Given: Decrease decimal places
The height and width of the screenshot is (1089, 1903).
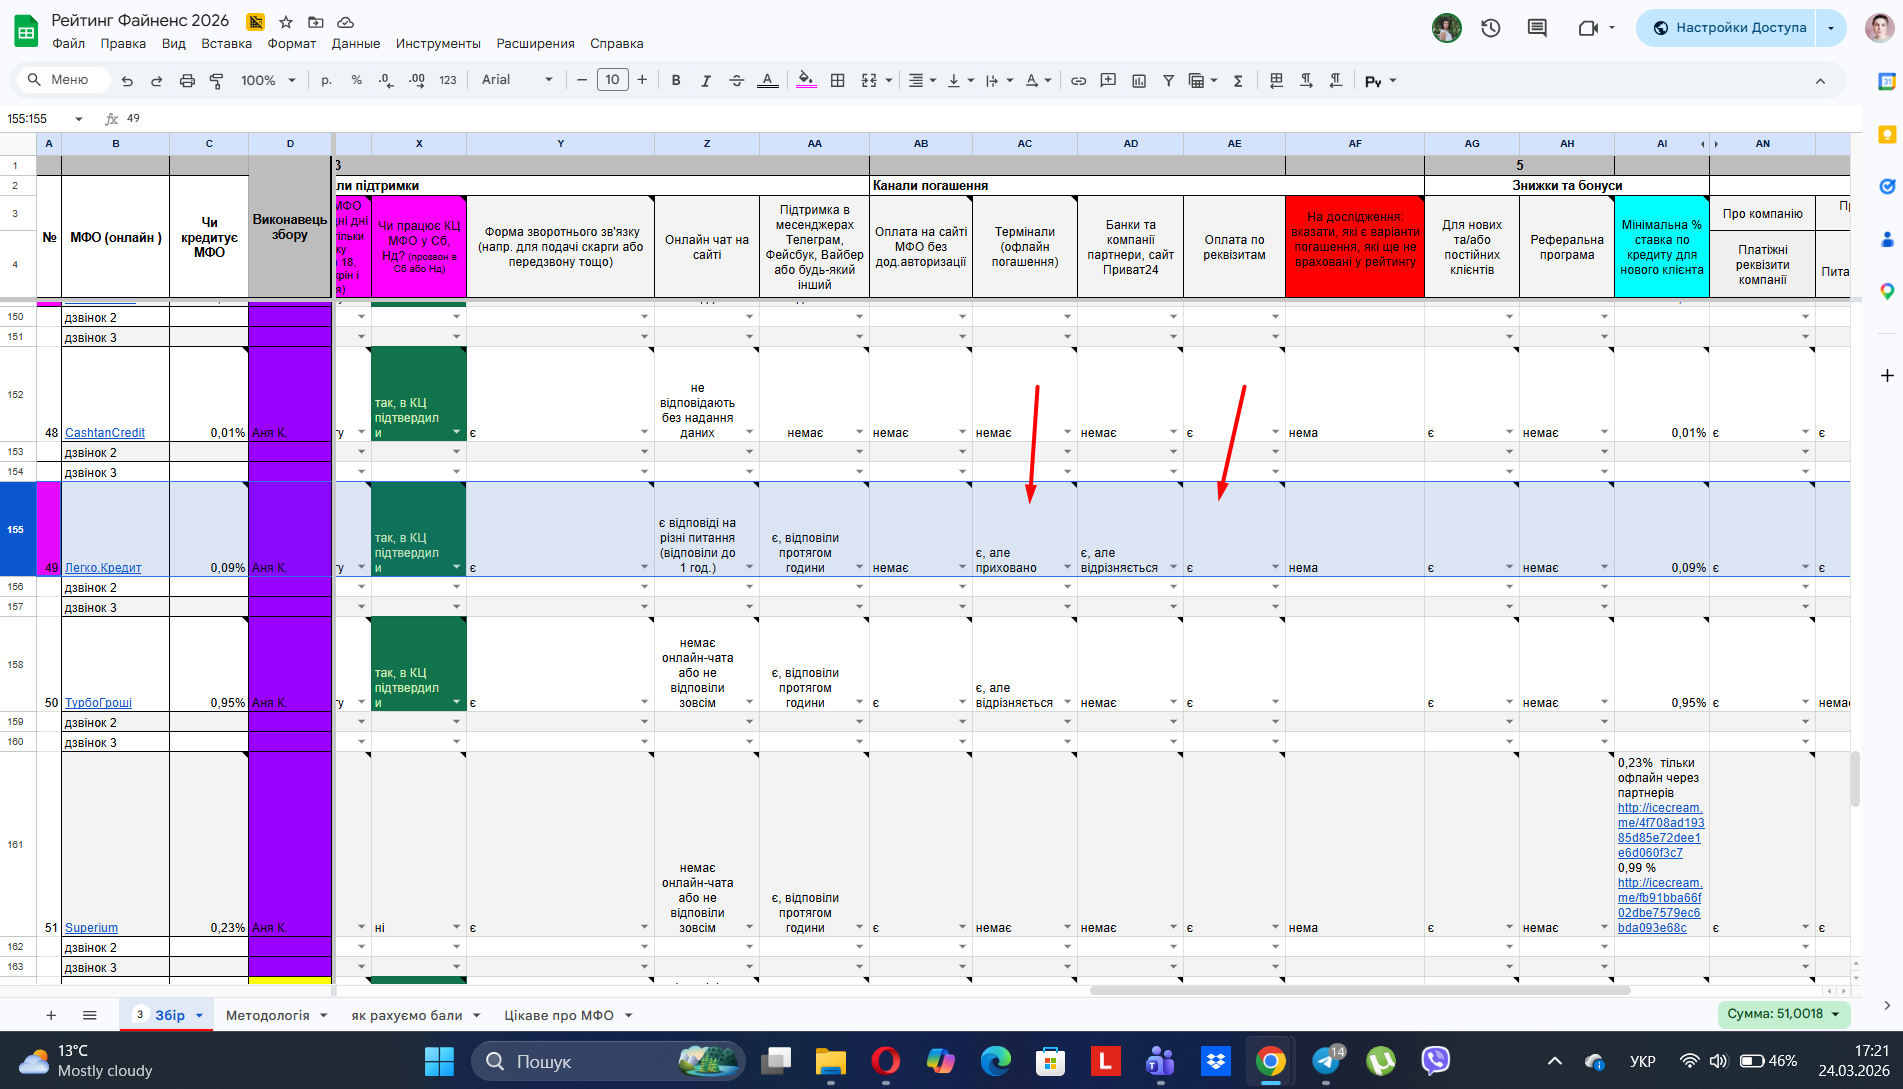Looking at the screenshot, I should pyautogui.click(x=386, y=80).
